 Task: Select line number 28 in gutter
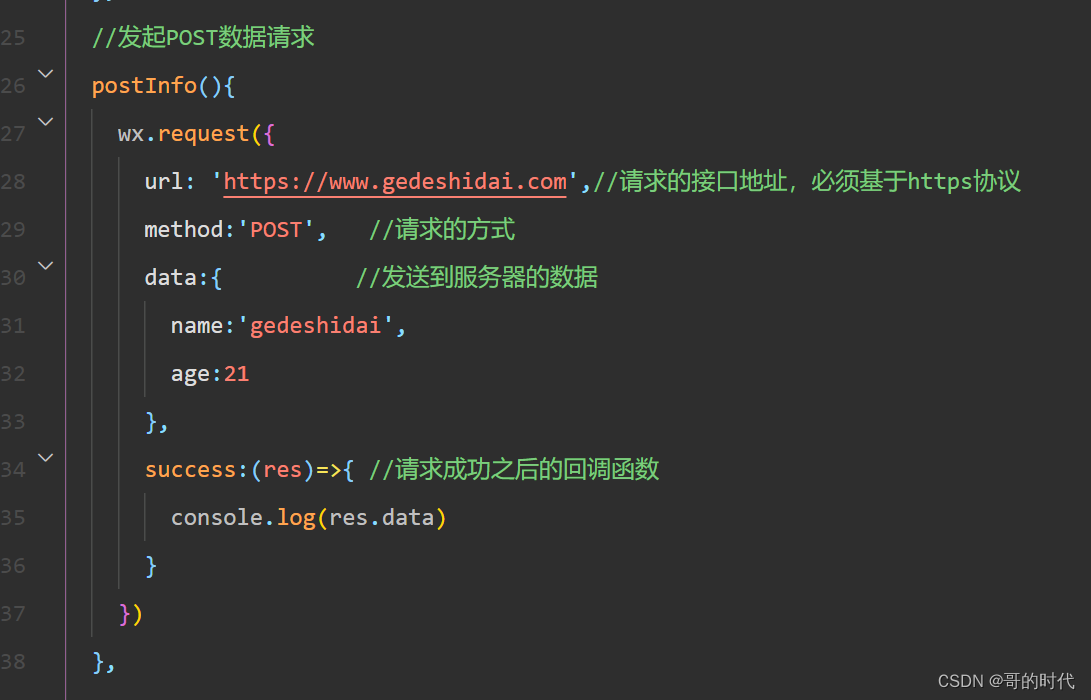[13, 182]
